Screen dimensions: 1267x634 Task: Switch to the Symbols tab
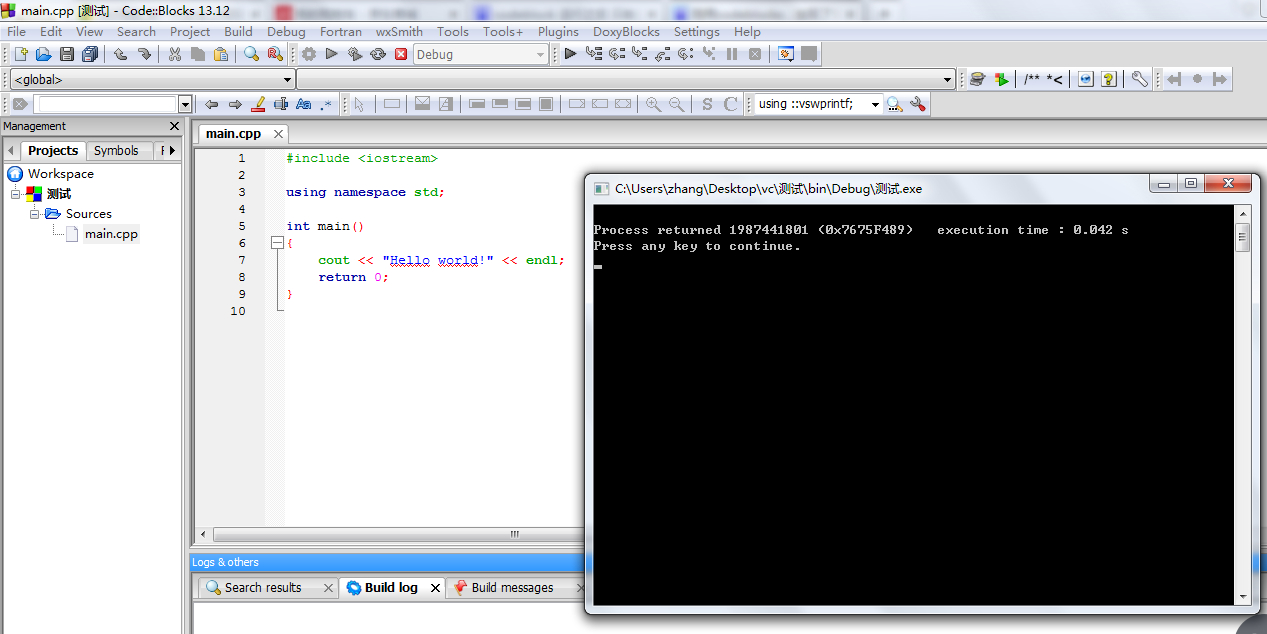click(x=116, y=150)
